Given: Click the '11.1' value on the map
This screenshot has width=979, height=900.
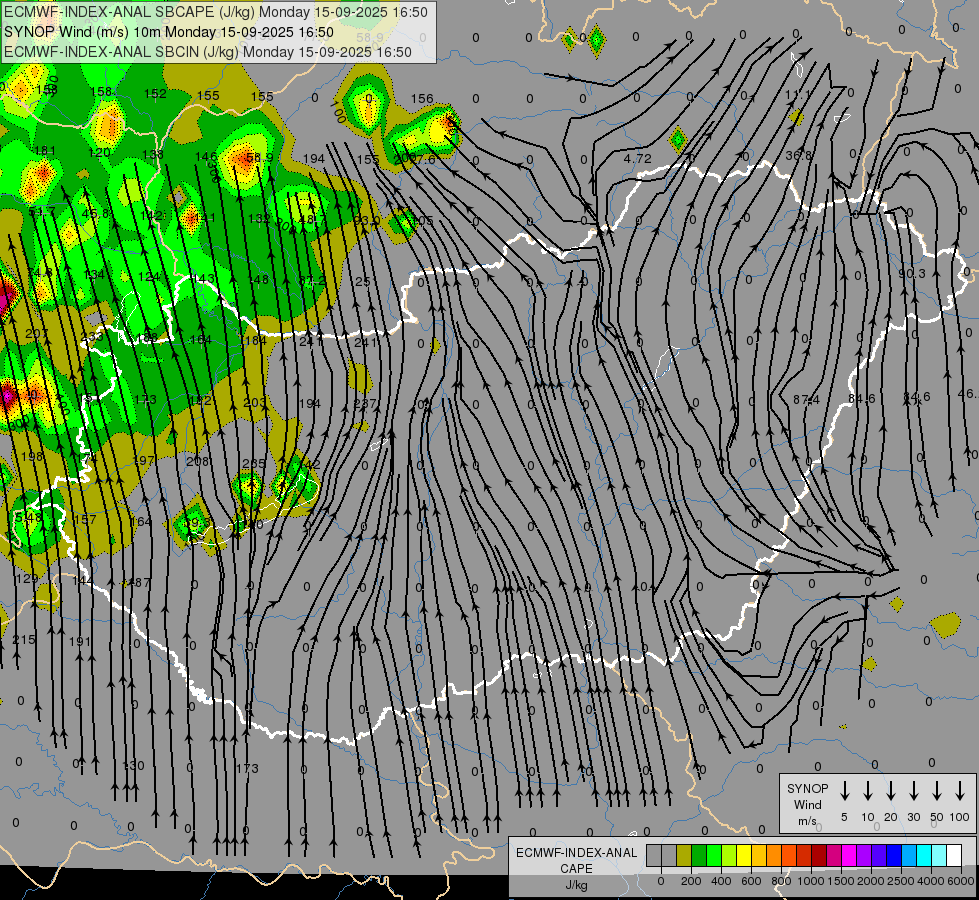Looking at the screenshot, I should (797, 94).
